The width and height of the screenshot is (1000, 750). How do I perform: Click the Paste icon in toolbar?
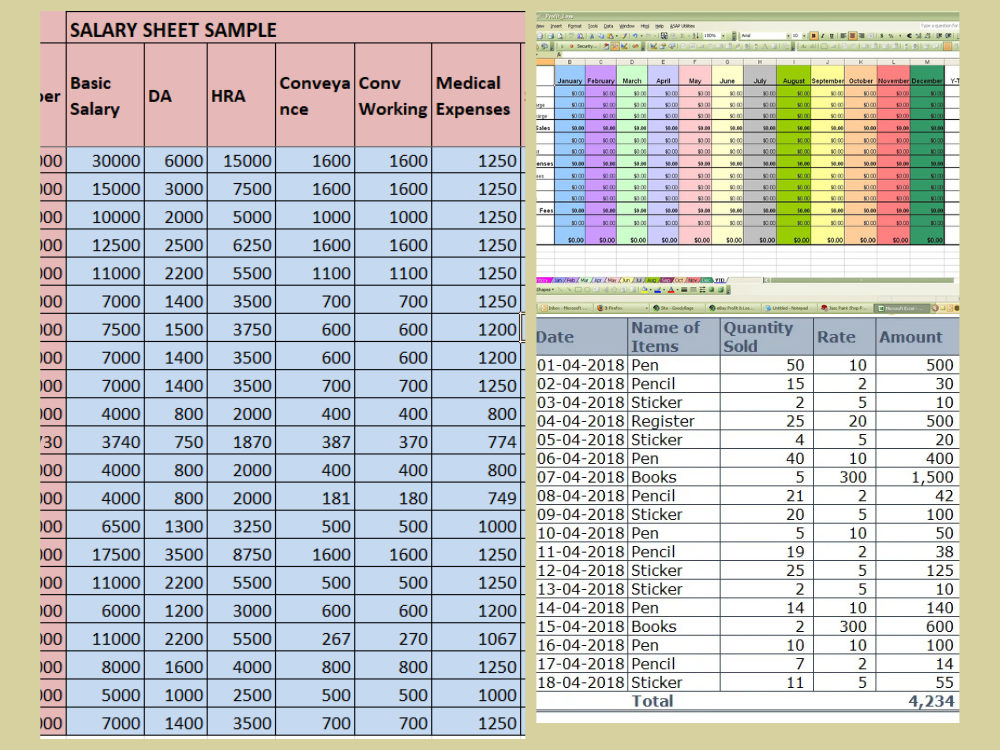[x=610, y=36]
